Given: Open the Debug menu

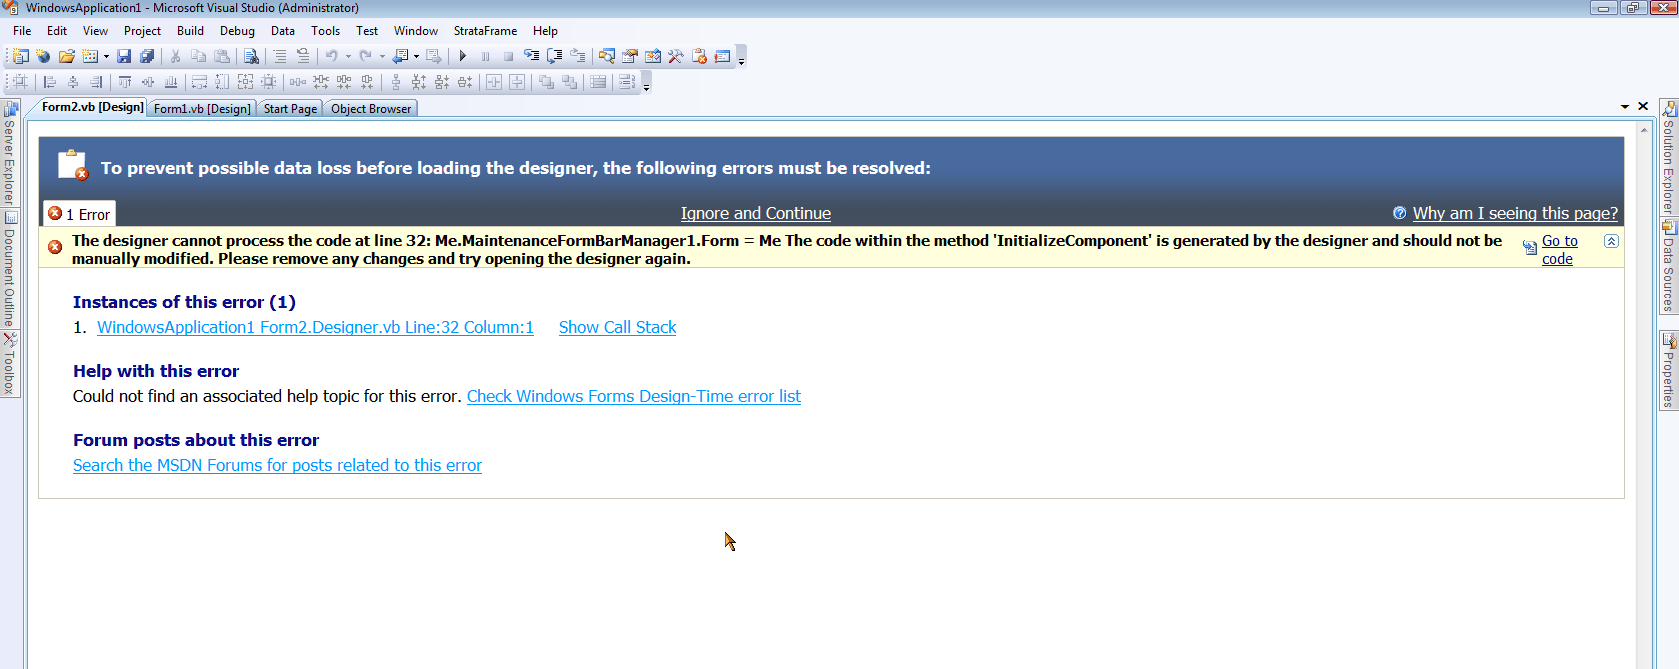Looking at the screenshot, I should coord(237,31).
